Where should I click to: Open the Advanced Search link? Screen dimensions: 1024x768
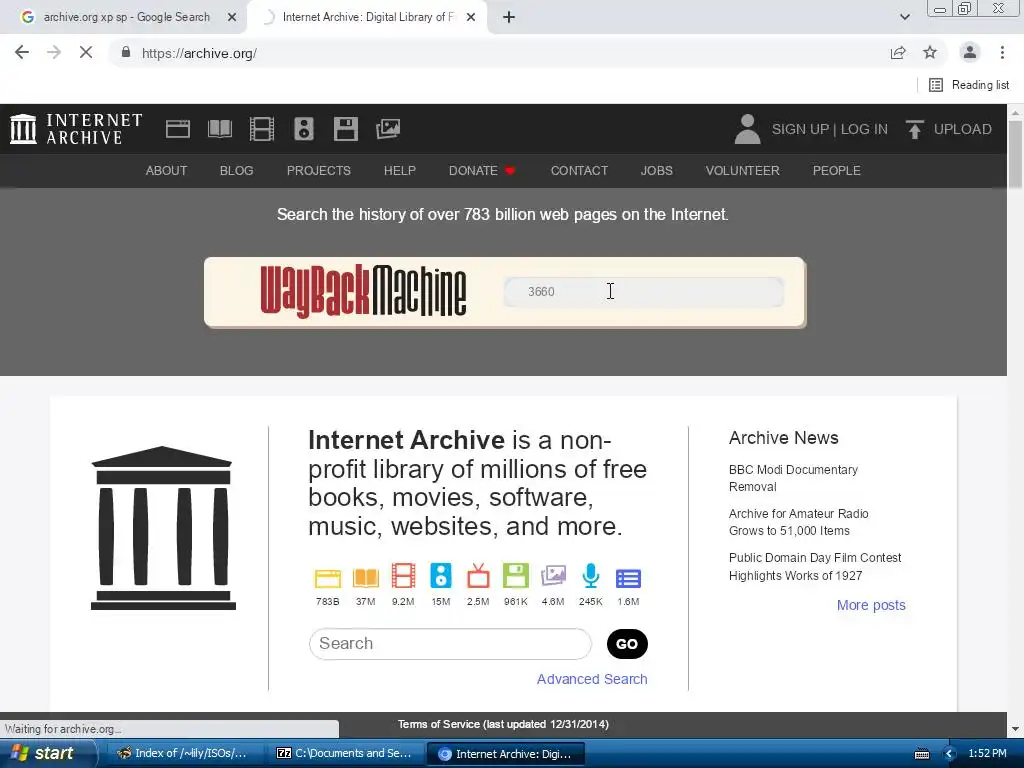592,679
